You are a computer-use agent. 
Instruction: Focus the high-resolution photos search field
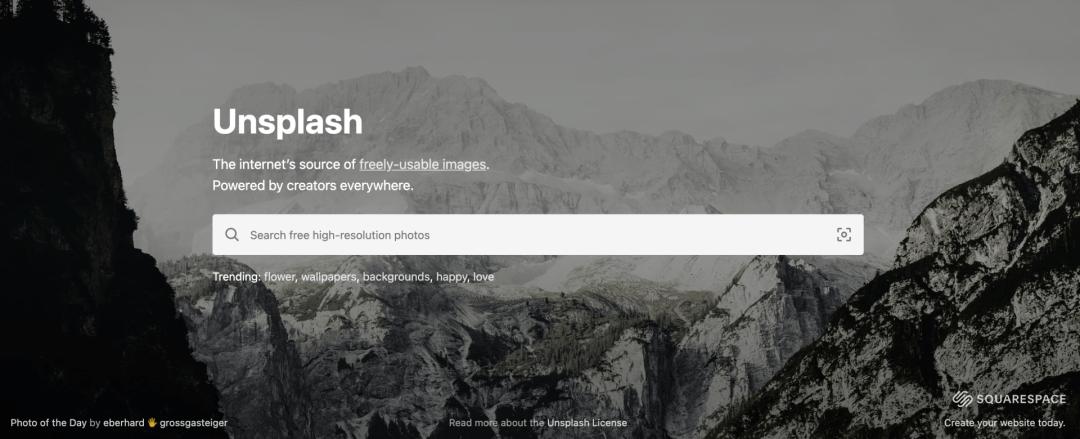click(537, 235)
